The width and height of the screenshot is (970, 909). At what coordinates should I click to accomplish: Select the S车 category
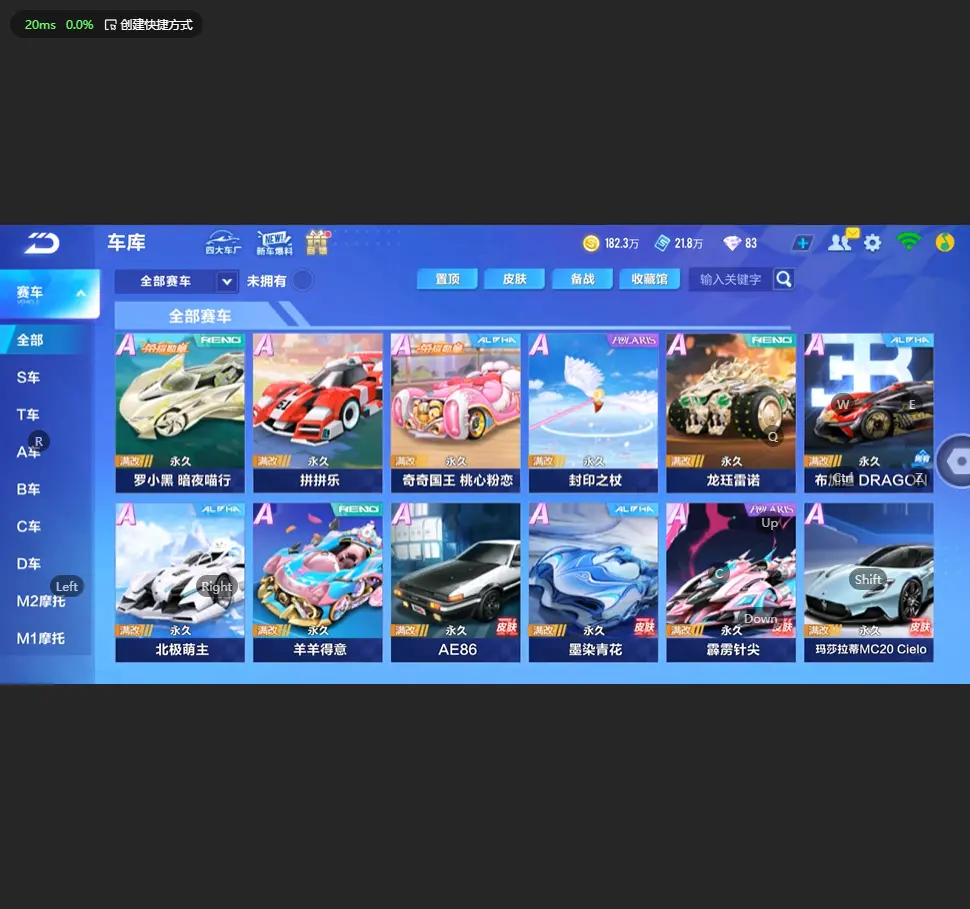(28, 377)
